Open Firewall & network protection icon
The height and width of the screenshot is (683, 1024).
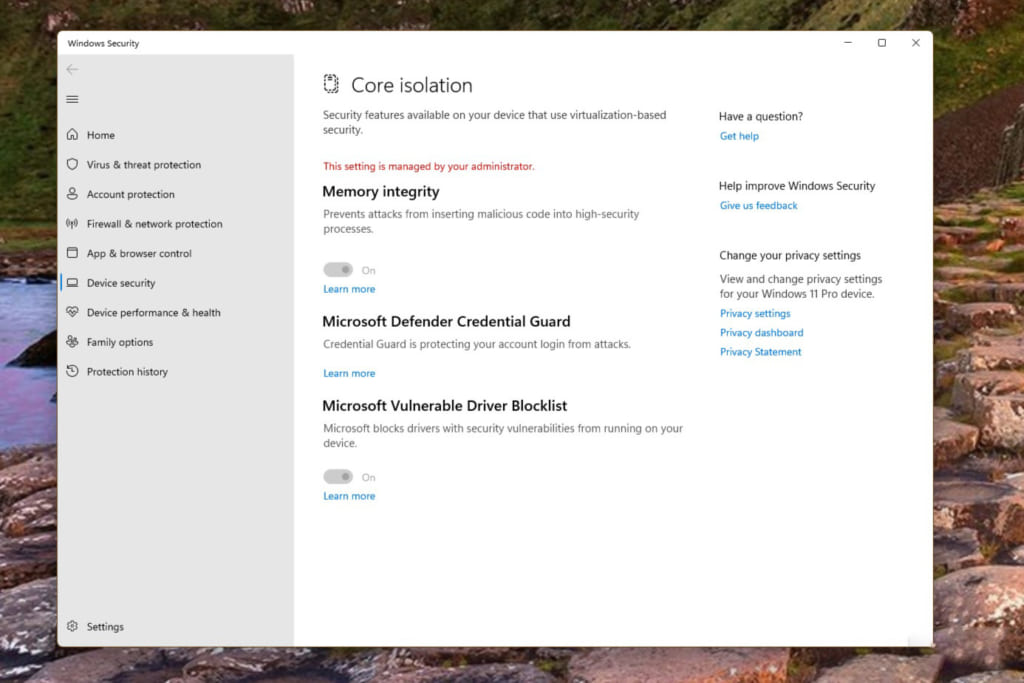coord(72,224)
